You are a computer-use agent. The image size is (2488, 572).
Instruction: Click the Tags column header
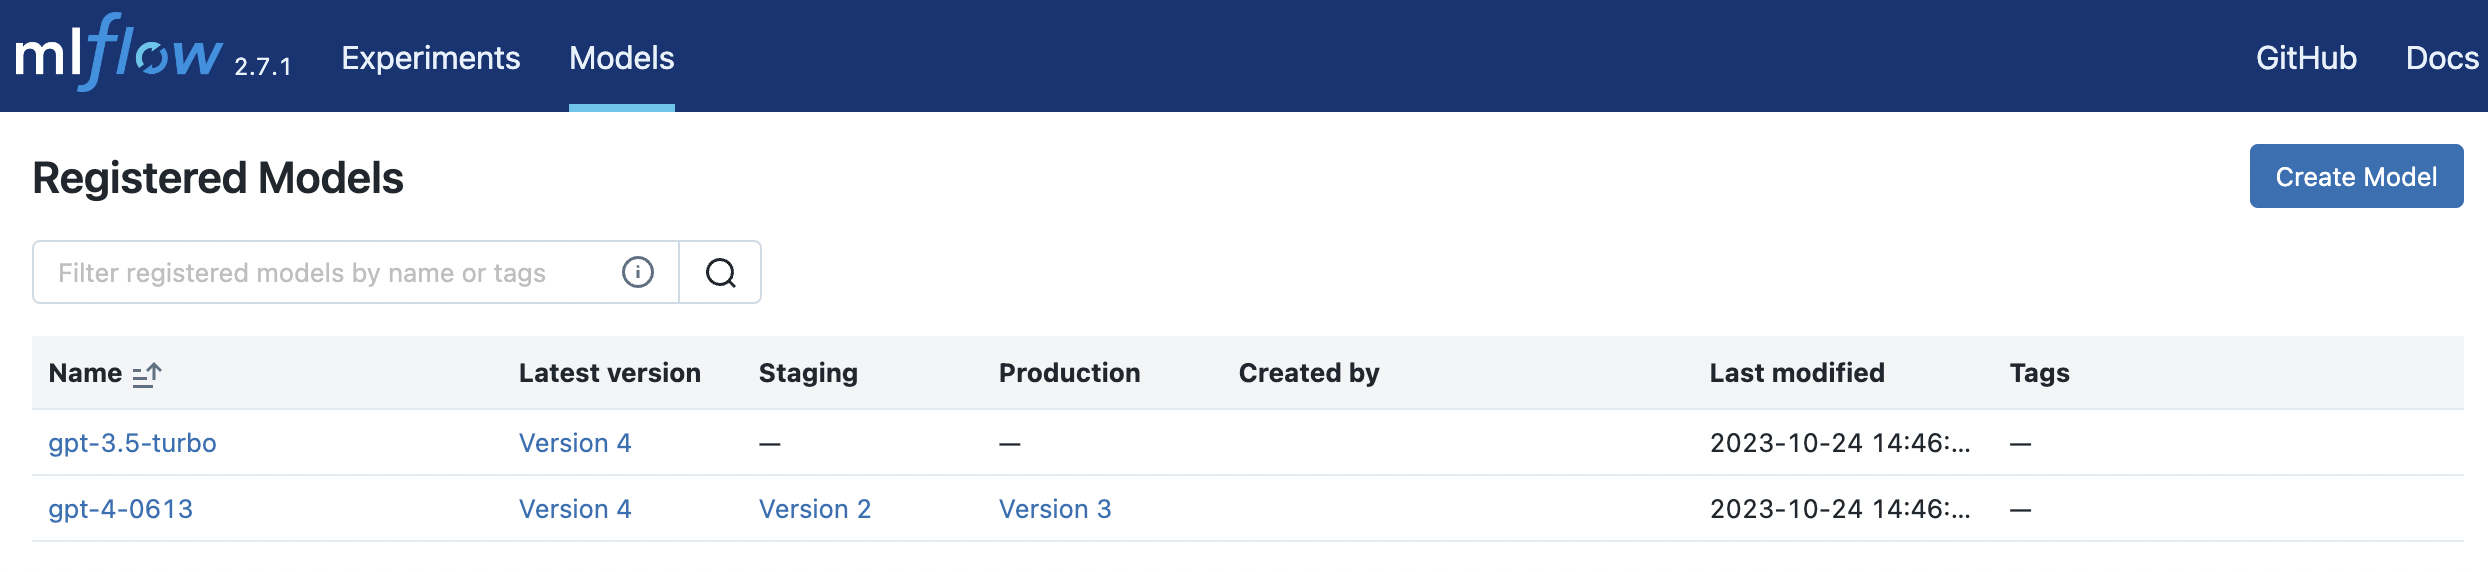click(2040, 373)
